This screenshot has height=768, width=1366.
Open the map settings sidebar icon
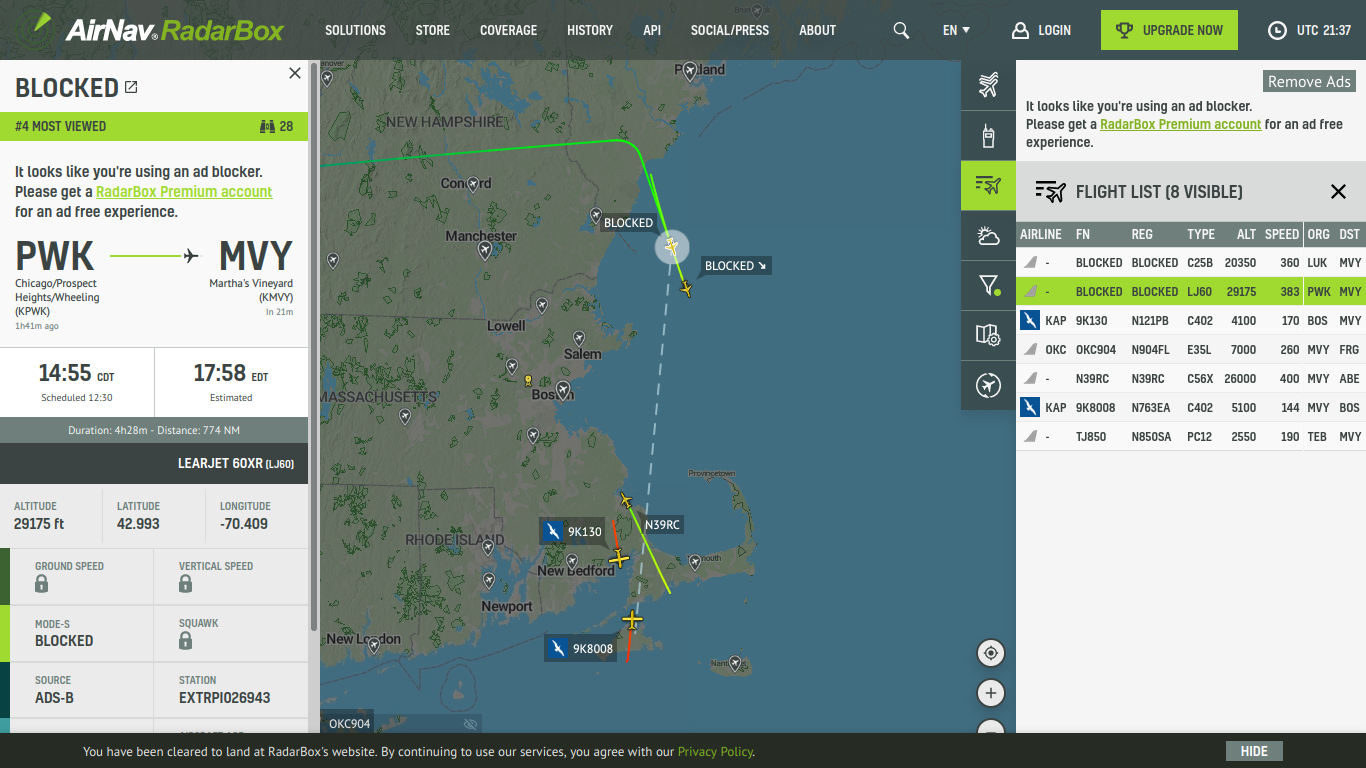[988, 335]
